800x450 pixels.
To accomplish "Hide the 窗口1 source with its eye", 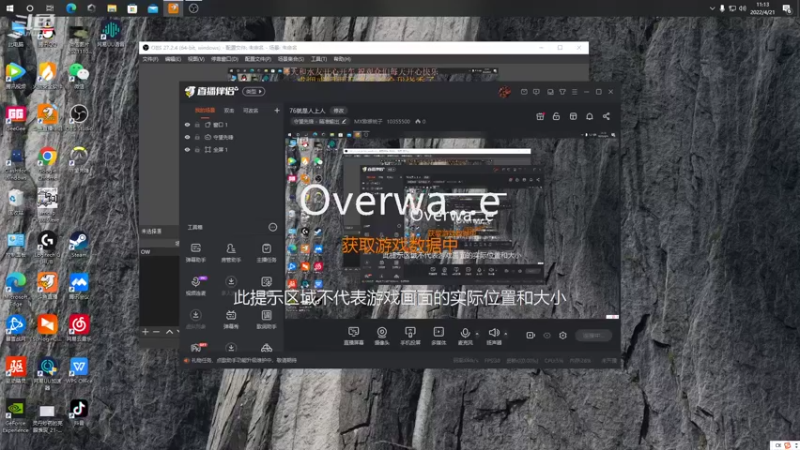I will [187, 124].
